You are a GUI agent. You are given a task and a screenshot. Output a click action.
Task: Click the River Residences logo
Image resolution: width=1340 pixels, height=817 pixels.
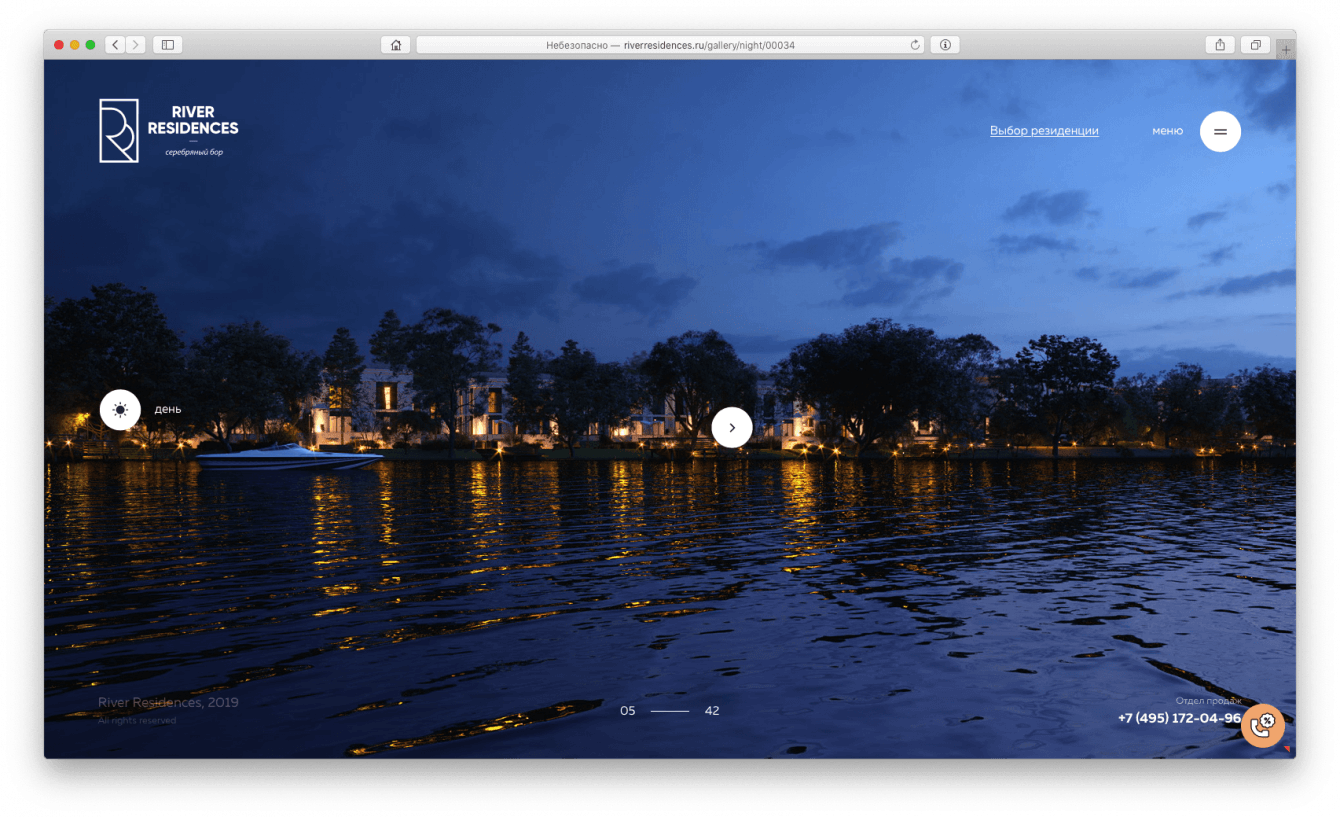(168, 130)
